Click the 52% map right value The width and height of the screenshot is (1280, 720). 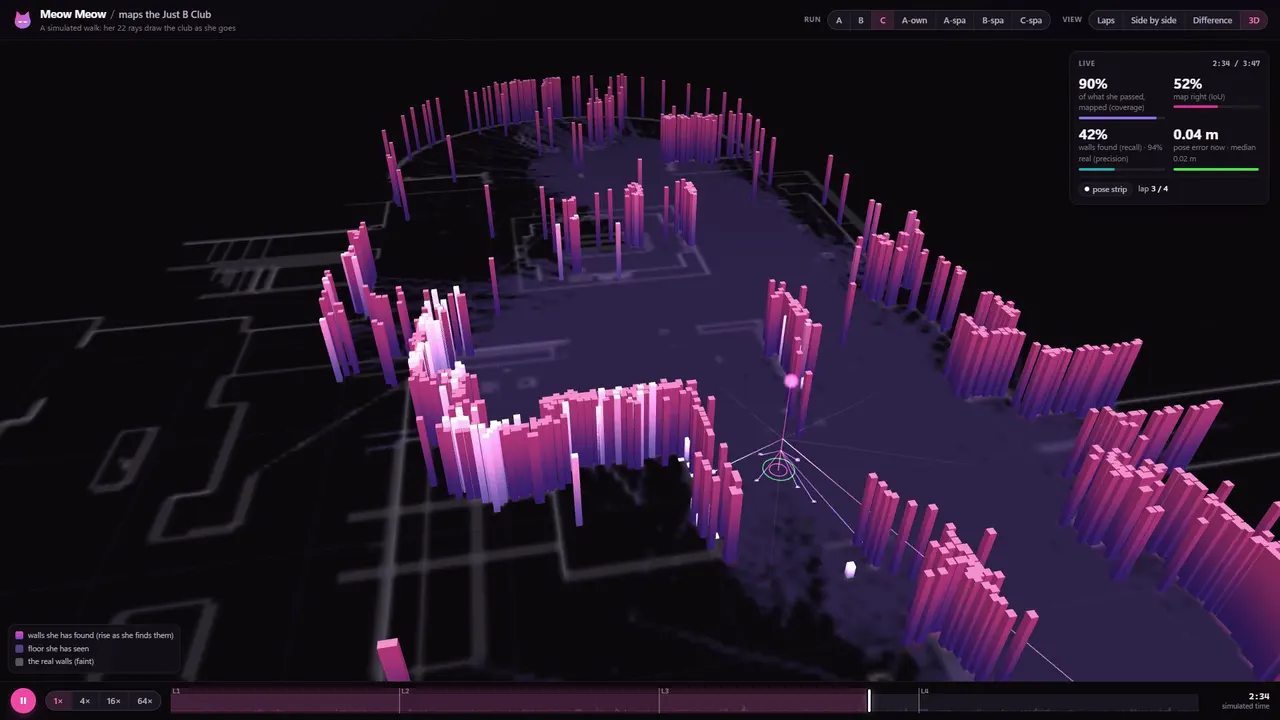point(1187,84)
